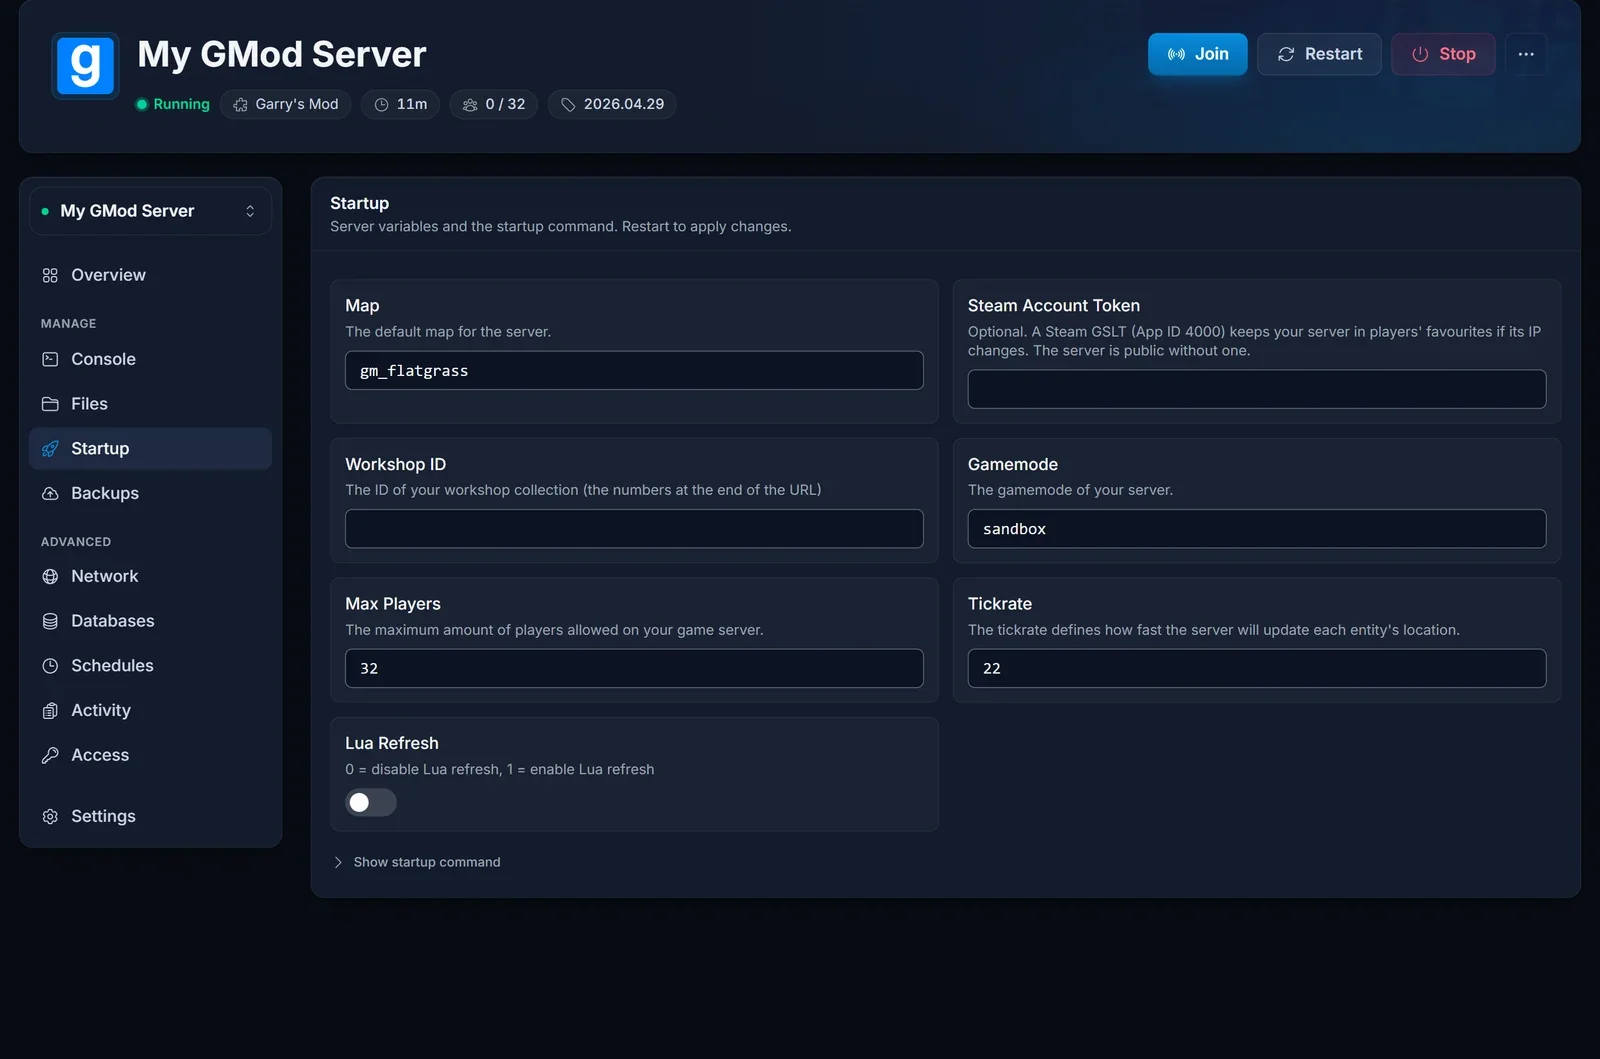Open the Activity page
This screenshot has width=1600, height=1059.
(x=150, y=710)
